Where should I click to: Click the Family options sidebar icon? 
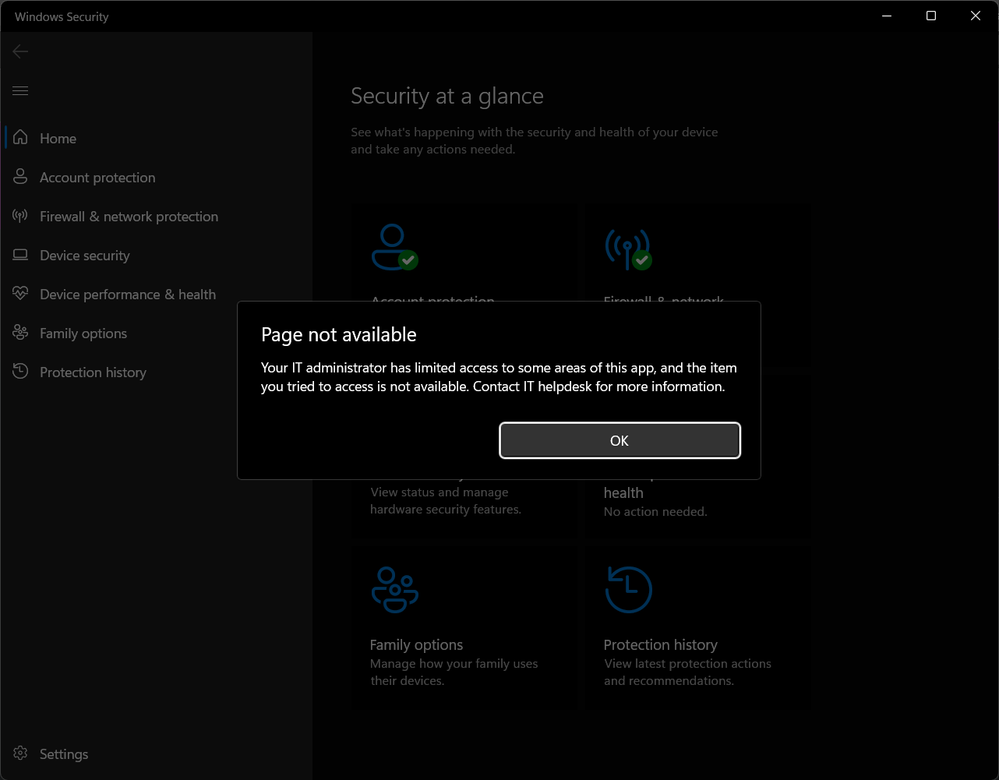20,333
